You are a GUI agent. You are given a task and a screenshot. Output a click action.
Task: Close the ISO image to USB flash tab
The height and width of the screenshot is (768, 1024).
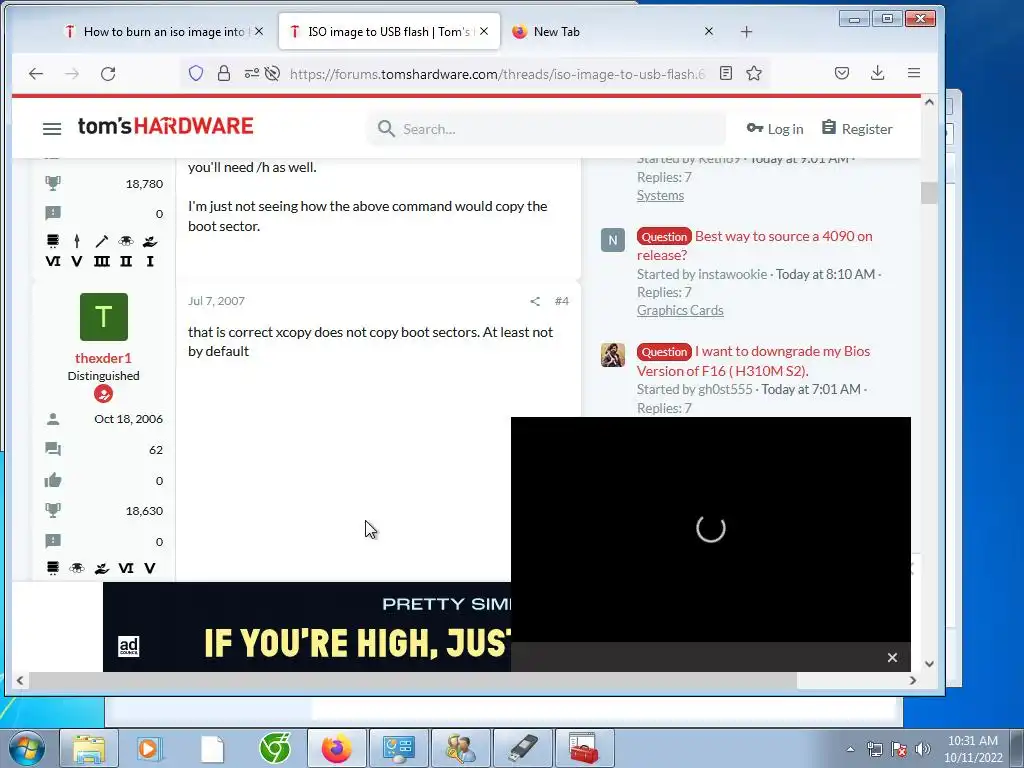click(x=484, y=31)
